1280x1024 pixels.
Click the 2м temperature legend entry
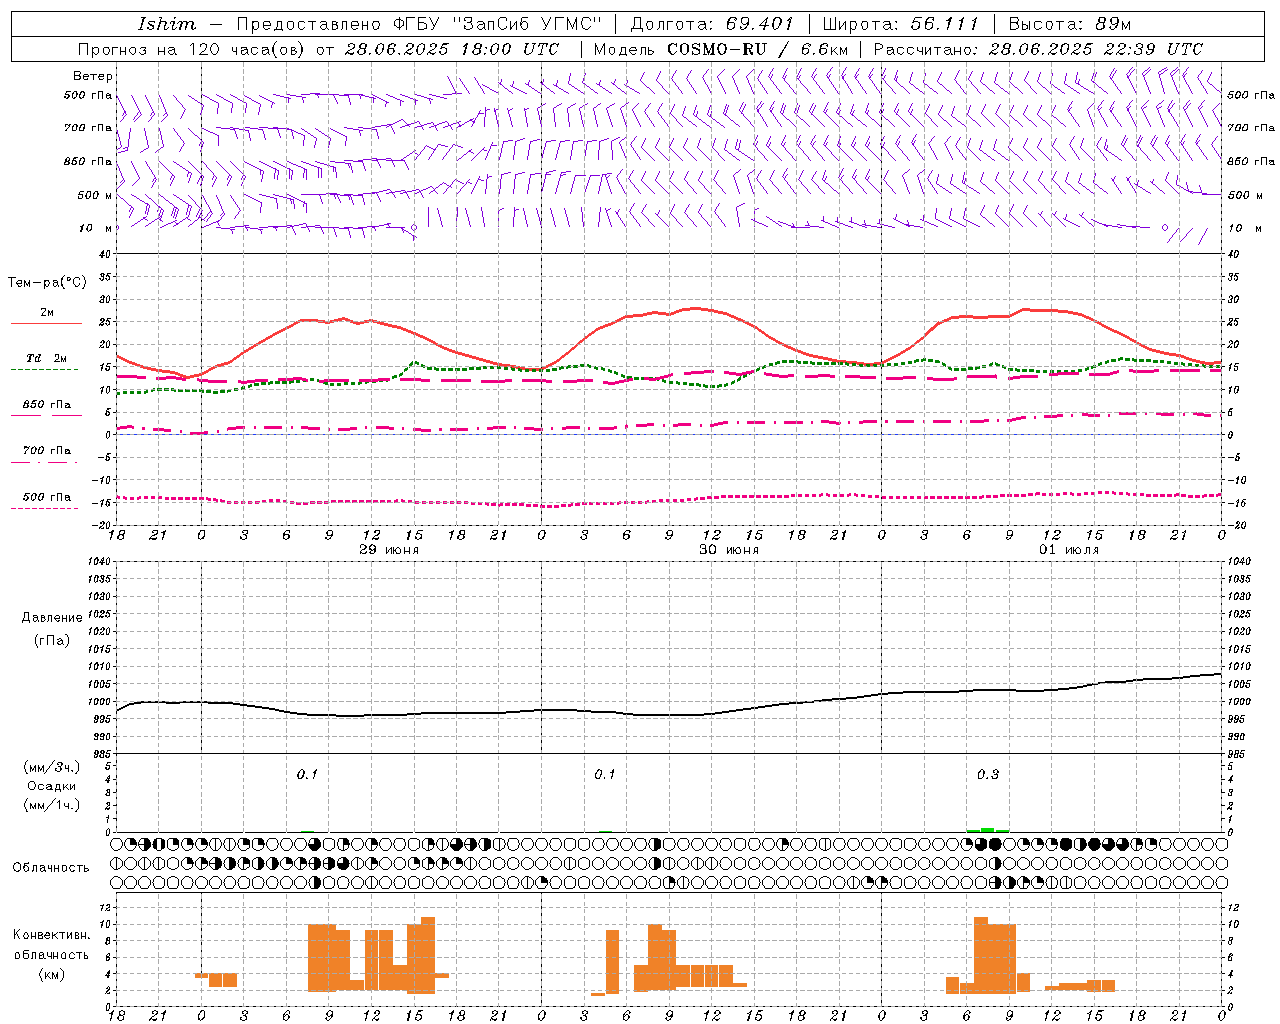(x=47, y=312)
